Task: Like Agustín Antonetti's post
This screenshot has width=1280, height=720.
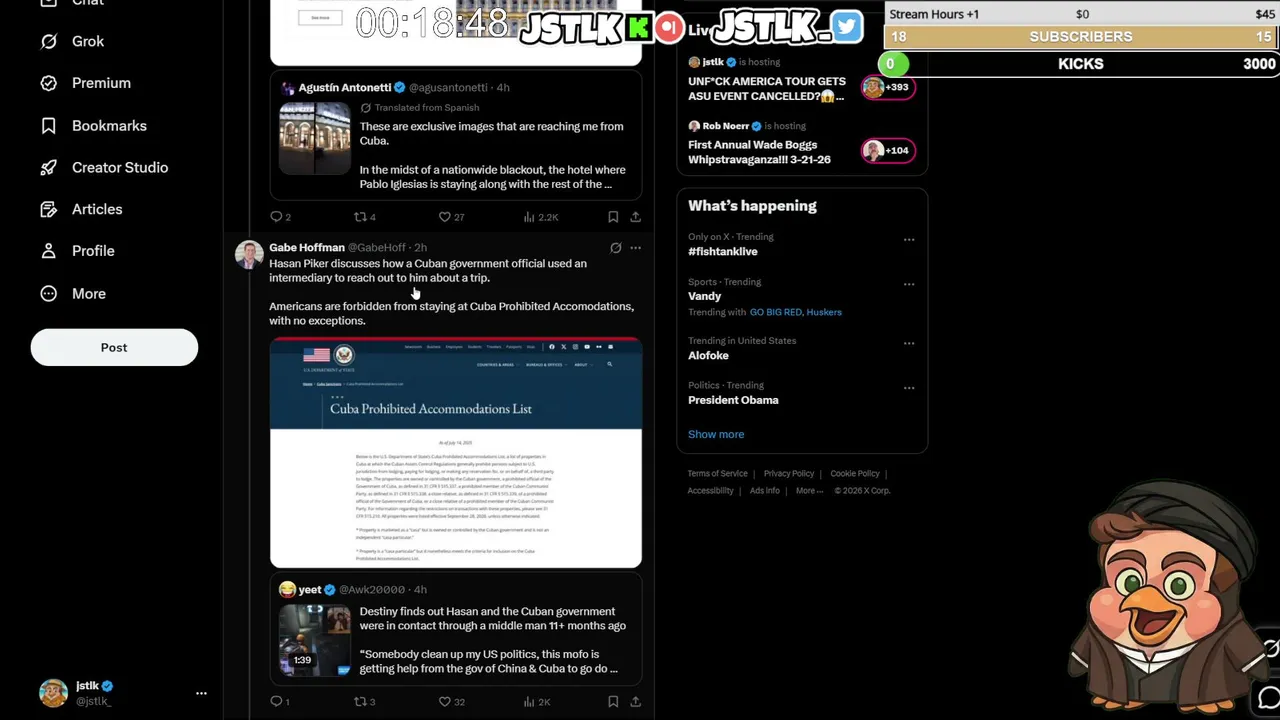Action: pyautogui.click(x=451, y=217)
